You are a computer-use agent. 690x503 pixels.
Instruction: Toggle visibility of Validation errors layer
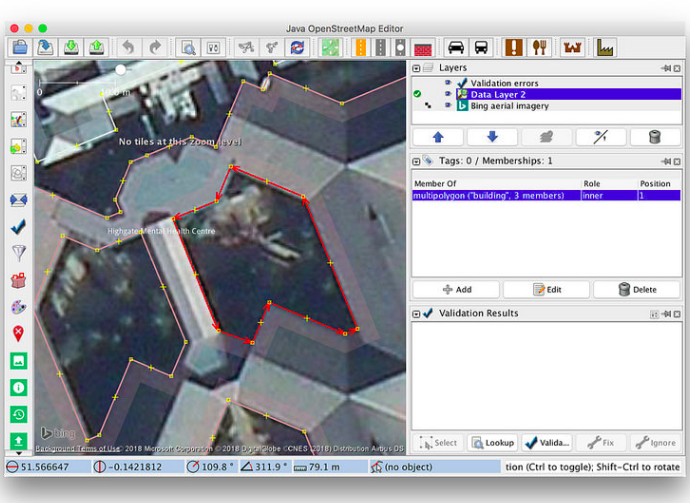coord(448,83)
